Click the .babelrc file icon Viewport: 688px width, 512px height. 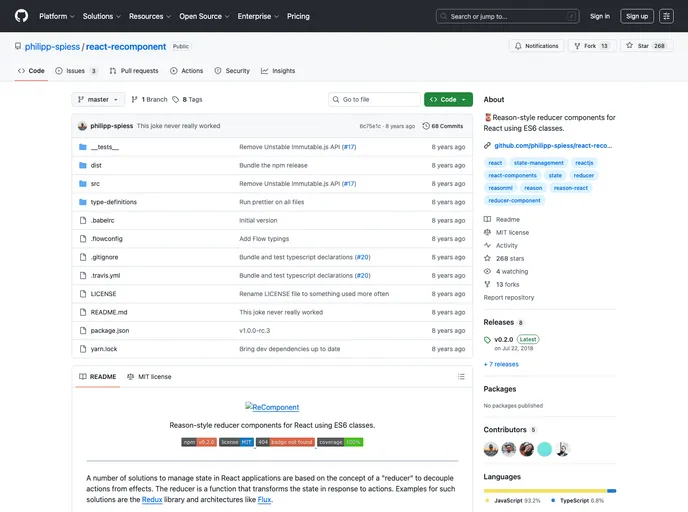(83, 220)
